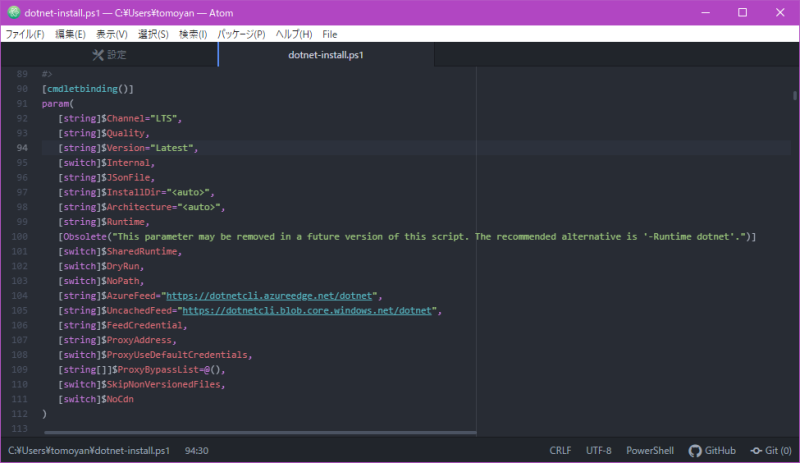Click the horizontal scrollbar thumb

click(260, 433)
